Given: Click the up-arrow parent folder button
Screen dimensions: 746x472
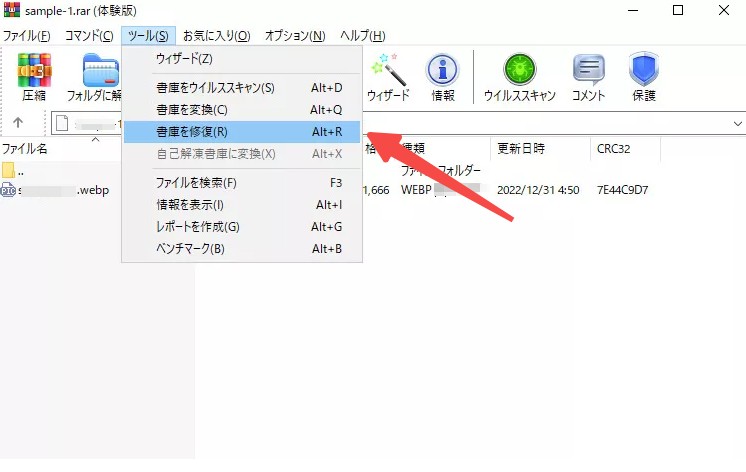Looking at the screenshot, I should click(18, 123).
